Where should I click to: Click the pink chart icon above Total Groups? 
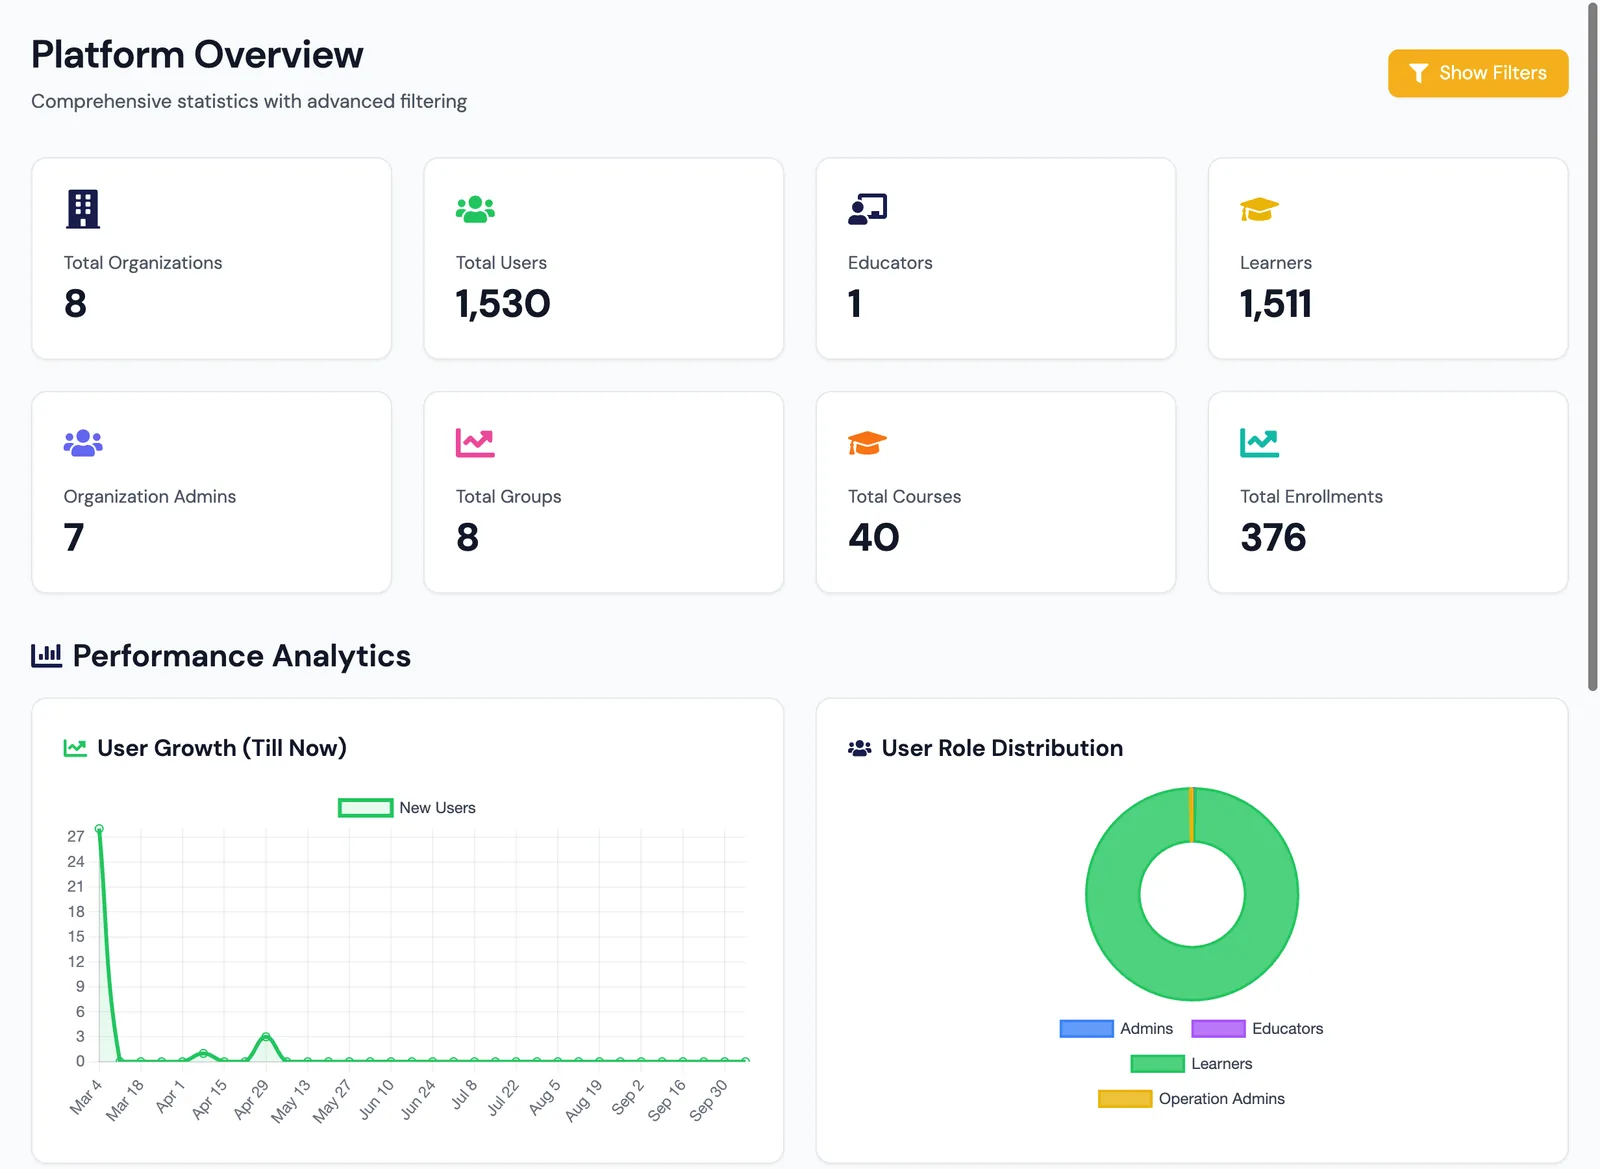coord(475,443)
